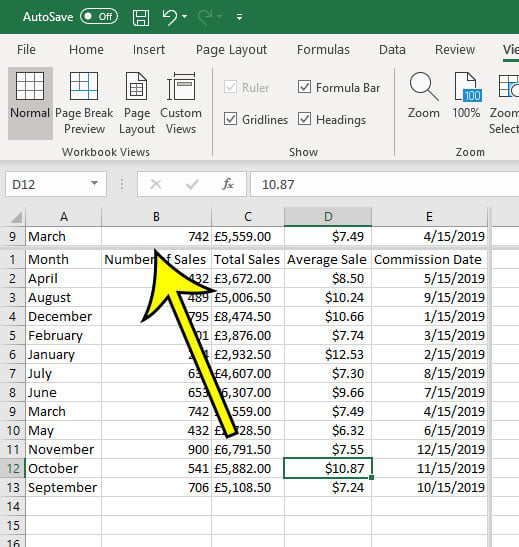
Task: Switch to the Page Layout ribbon tab
Action: 231,50
